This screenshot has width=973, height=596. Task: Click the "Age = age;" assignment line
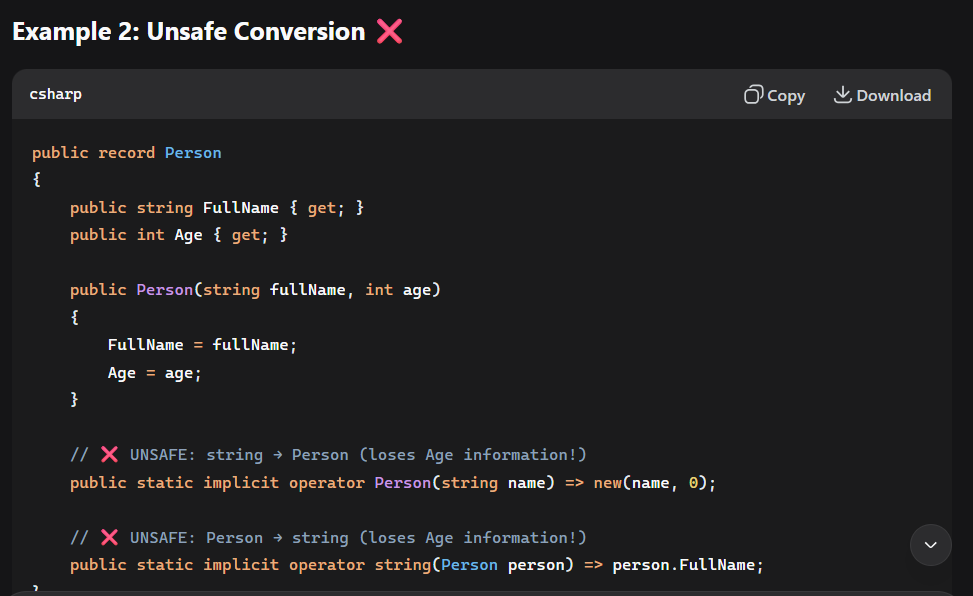(x=155, y=372)
